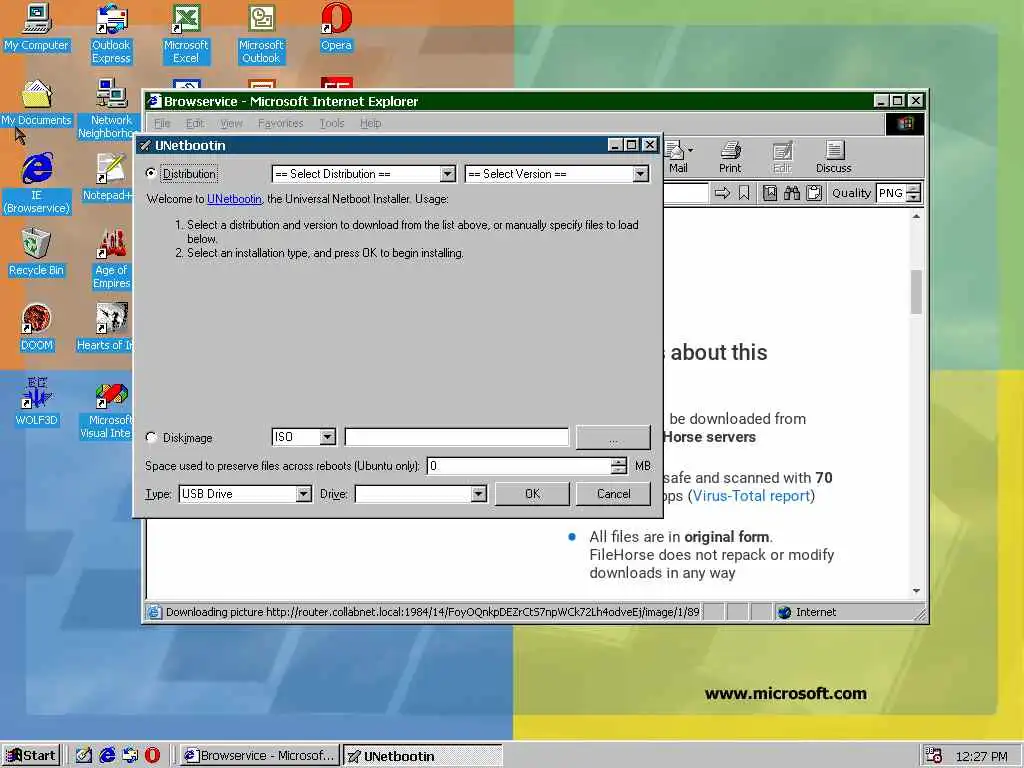Click the IE page vertical scrollbar thumb
Screen dimensions: 1024x768
(x=916, y=292)
